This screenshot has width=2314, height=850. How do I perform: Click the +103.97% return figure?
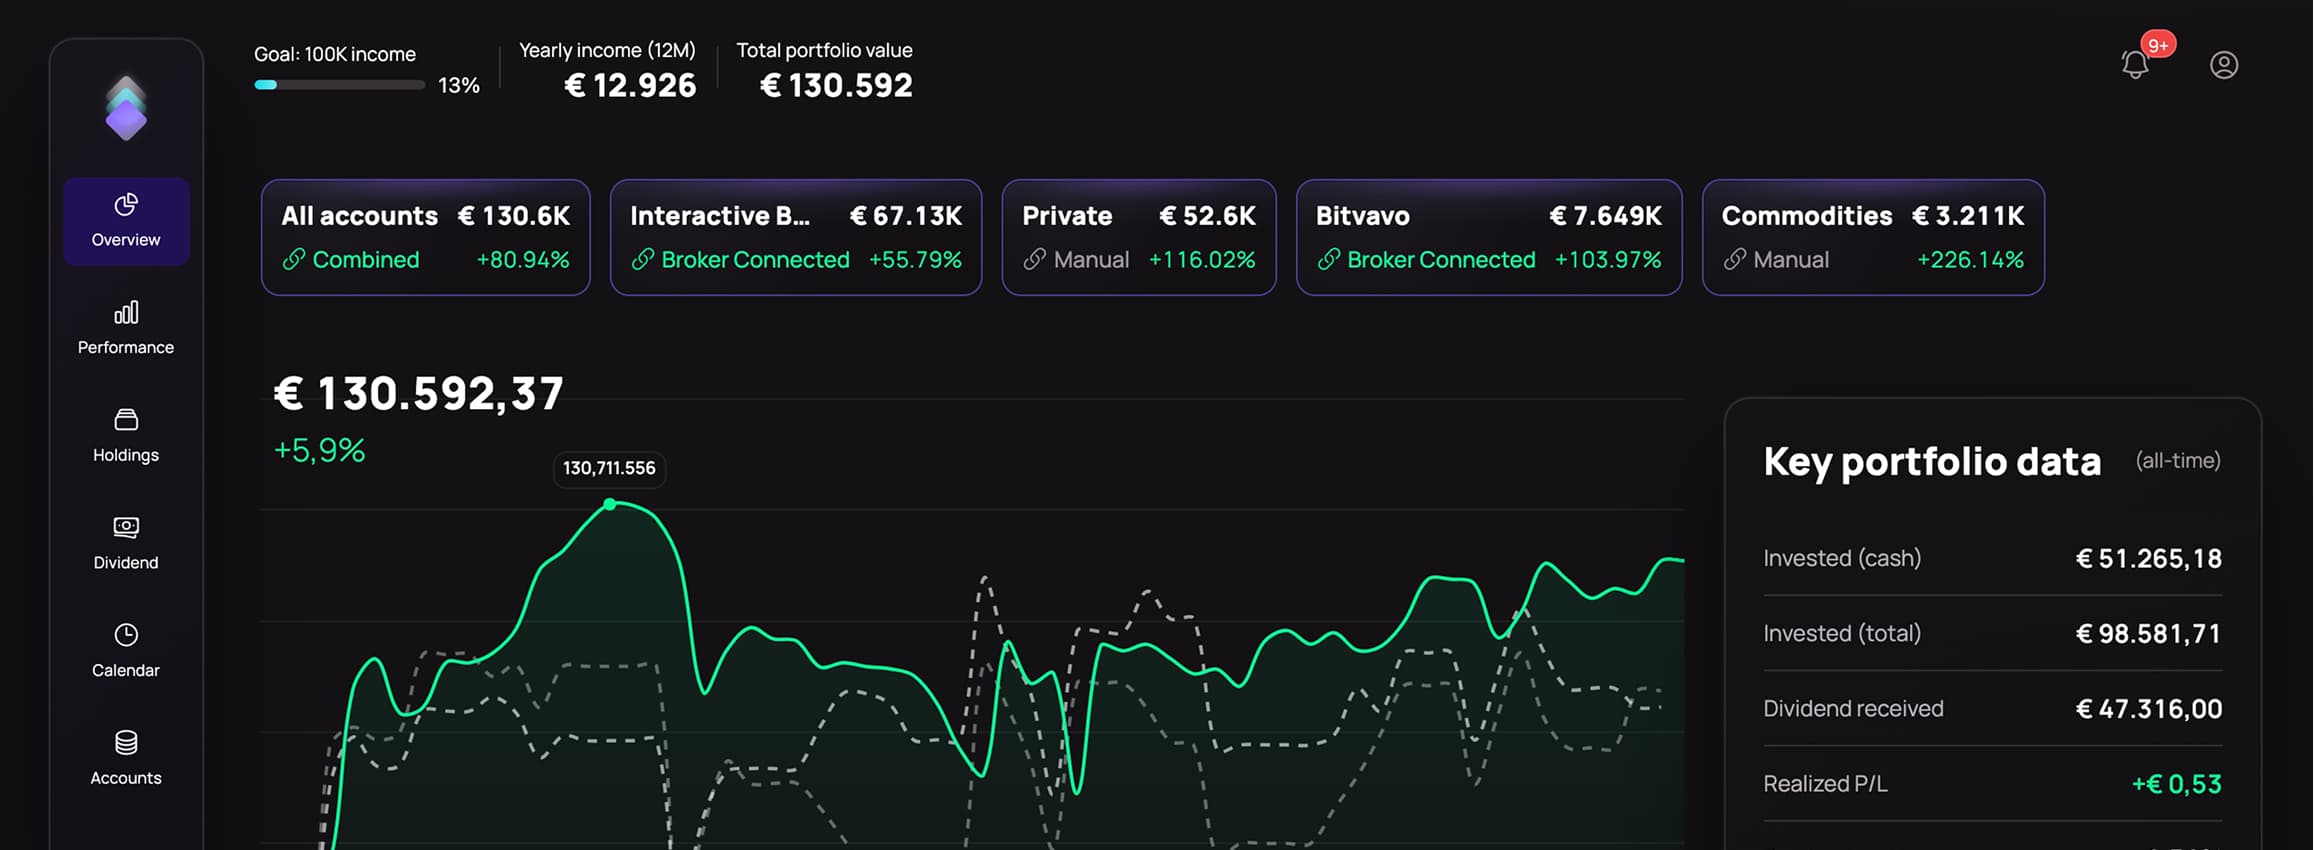(x=1608, y=260)
